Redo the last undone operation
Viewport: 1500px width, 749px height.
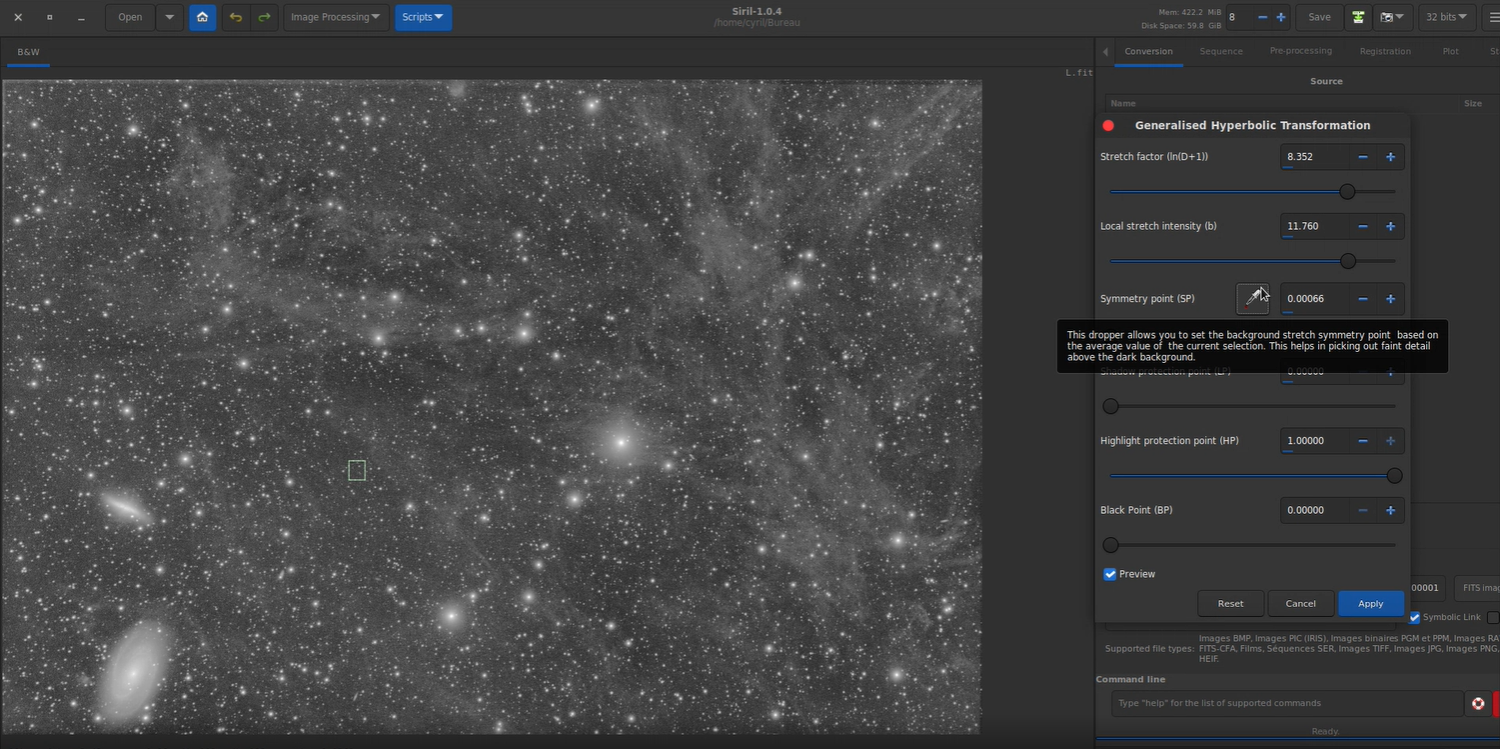point(264,17)
